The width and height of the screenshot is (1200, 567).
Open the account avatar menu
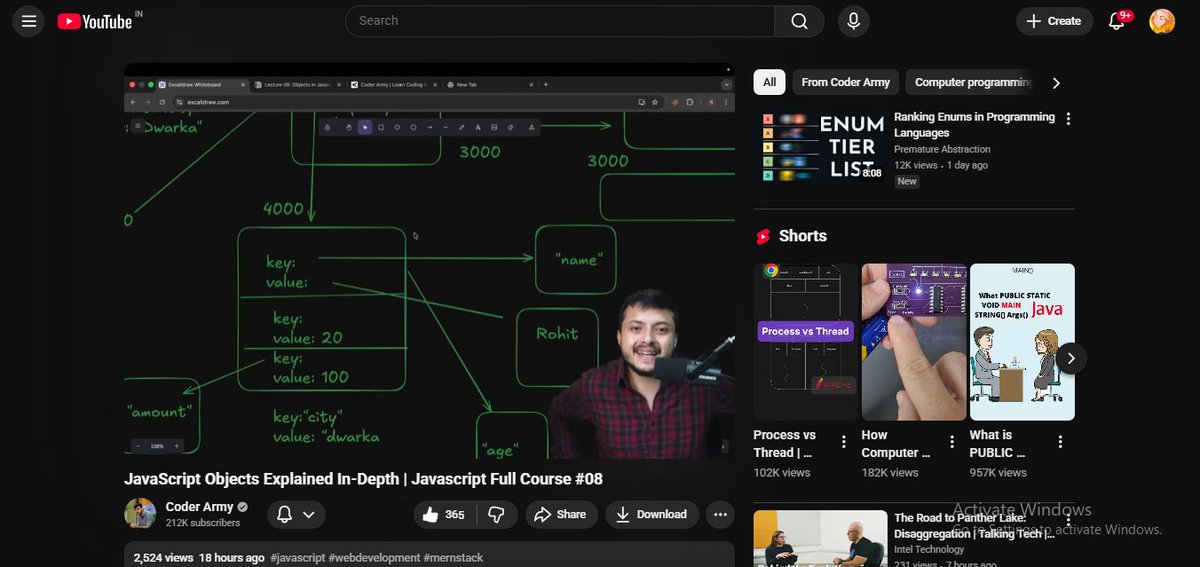click(x=1162, y=21)
